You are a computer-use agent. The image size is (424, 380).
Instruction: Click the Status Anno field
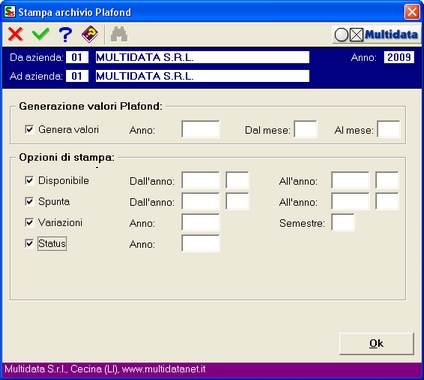[200, 243]
